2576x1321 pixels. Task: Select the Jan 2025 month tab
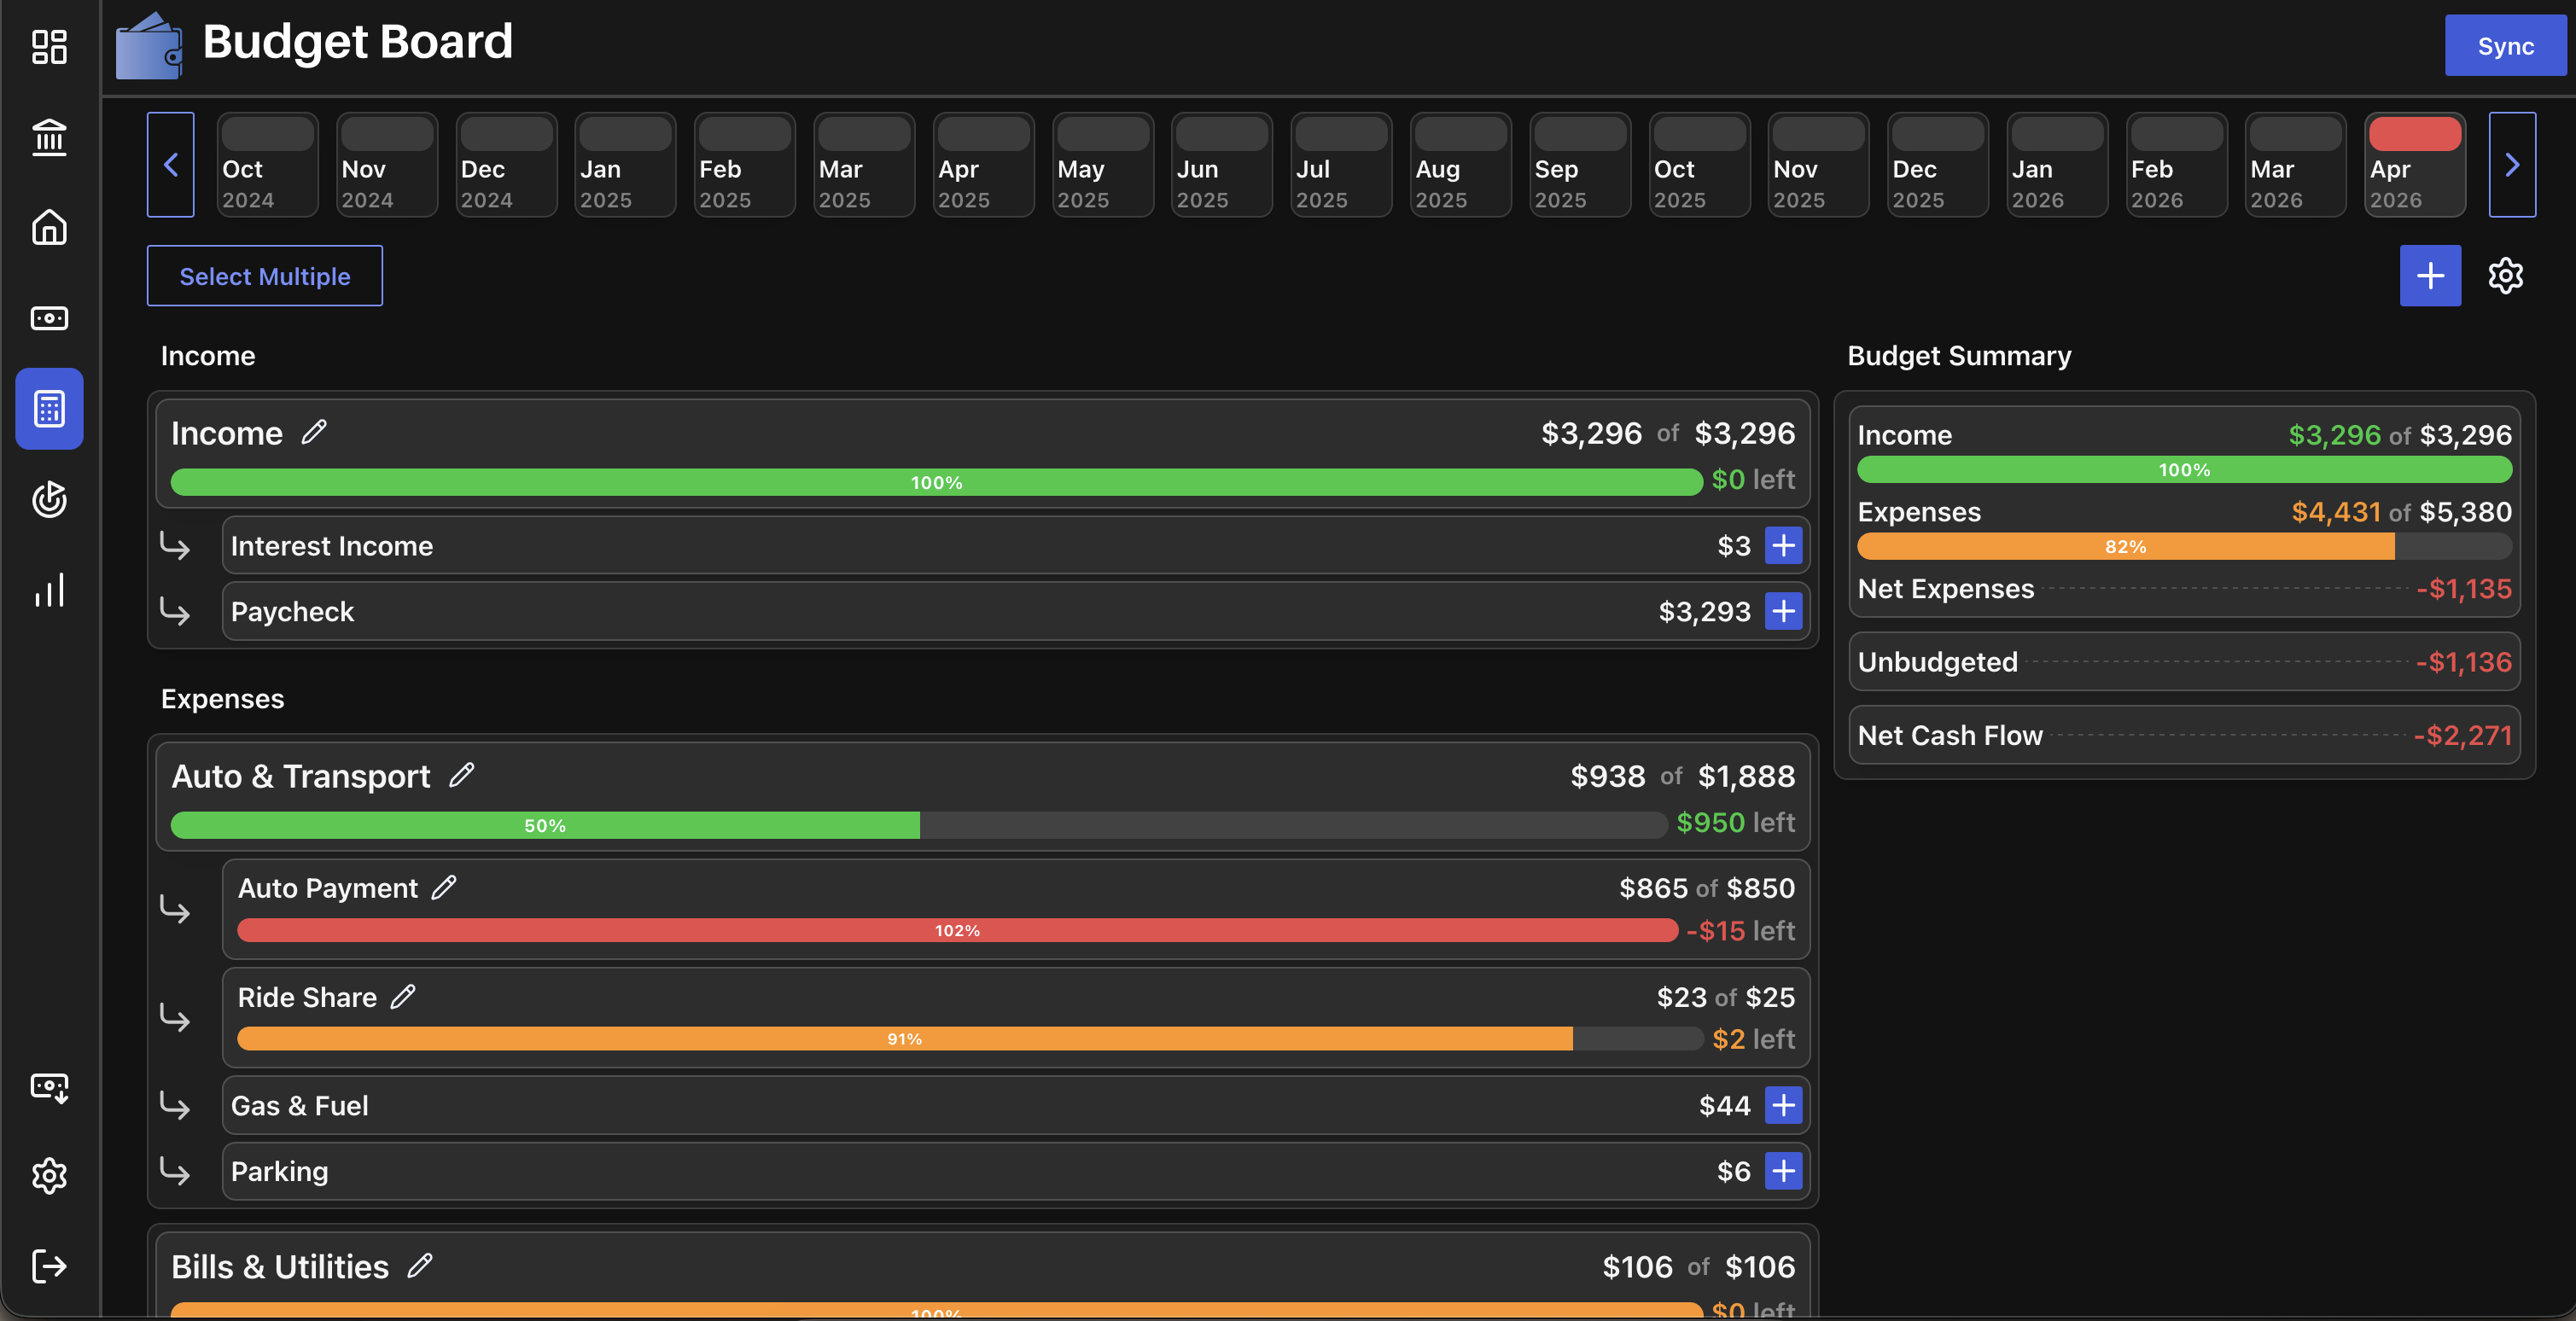pos(626,164)
